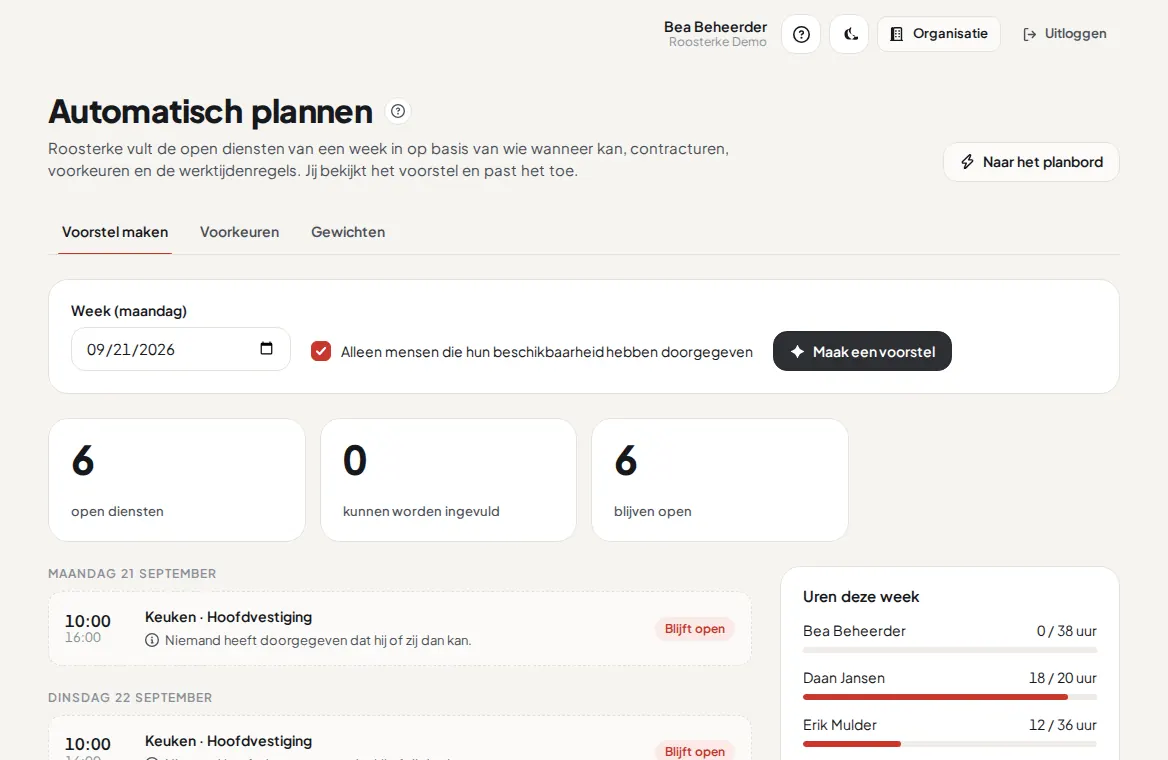This screenshot has height=760, width=1168.
Task: Click the Blijft open badge on Tuesday's shift
Action: (x=694, y=751)
